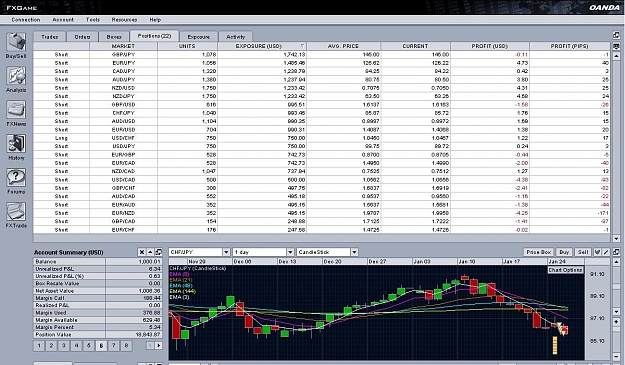This screenshot has width=625, height=365.
Task: Sort by UNITS column header
Action: pyautogui.click(x=187, y=46)
